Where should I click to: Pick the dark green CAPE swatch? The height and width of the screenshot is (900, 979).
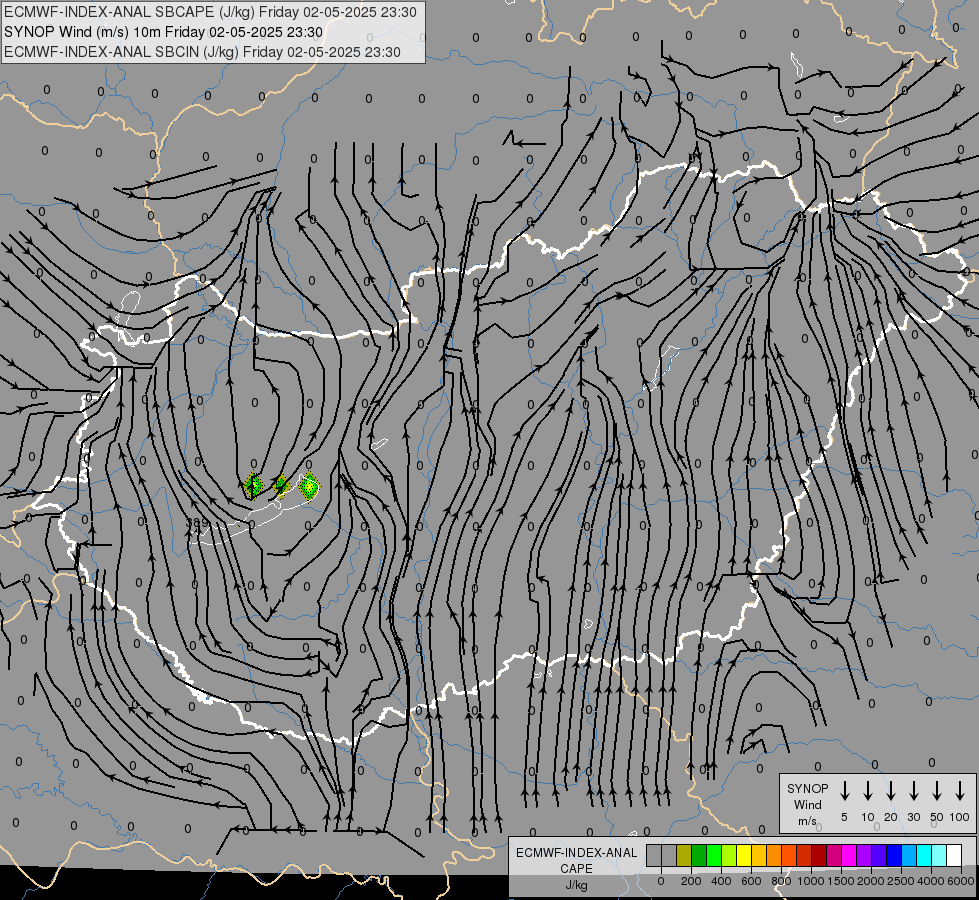699,856
